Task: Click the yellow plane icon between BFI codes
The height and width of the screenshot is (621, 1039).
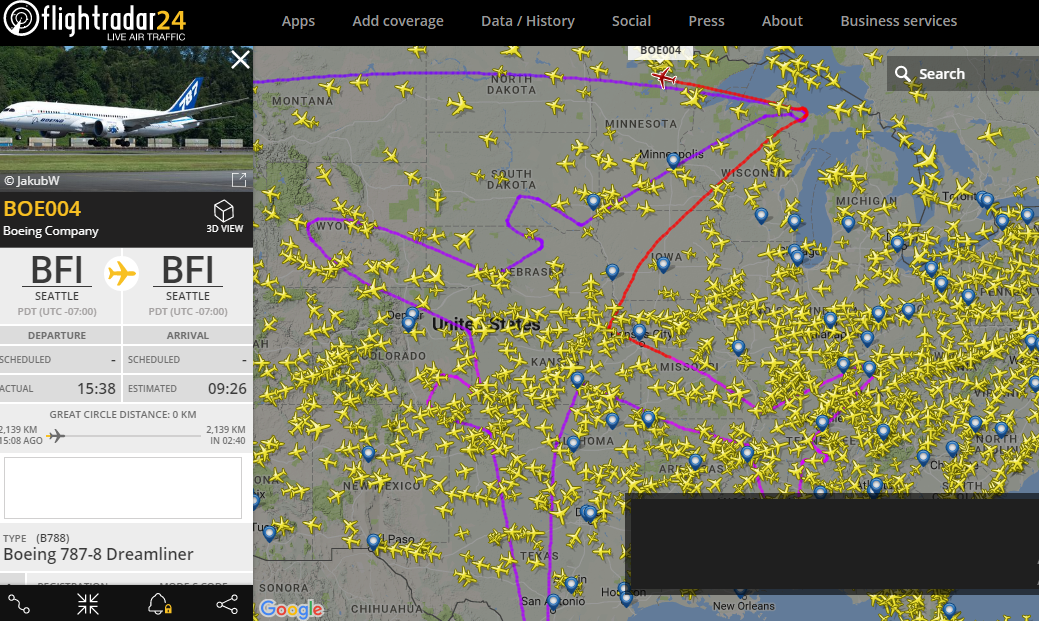Action: point(121,273)
